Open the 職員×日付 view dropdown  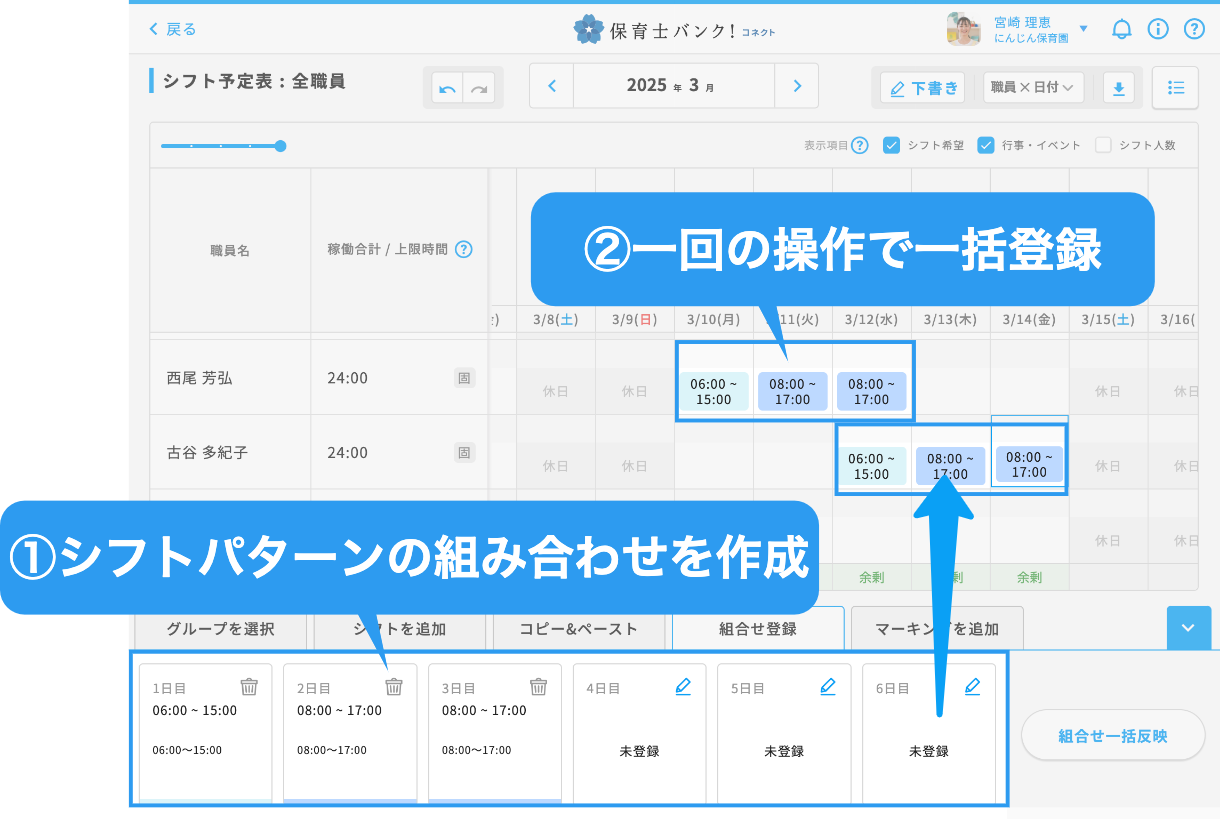1033,88
